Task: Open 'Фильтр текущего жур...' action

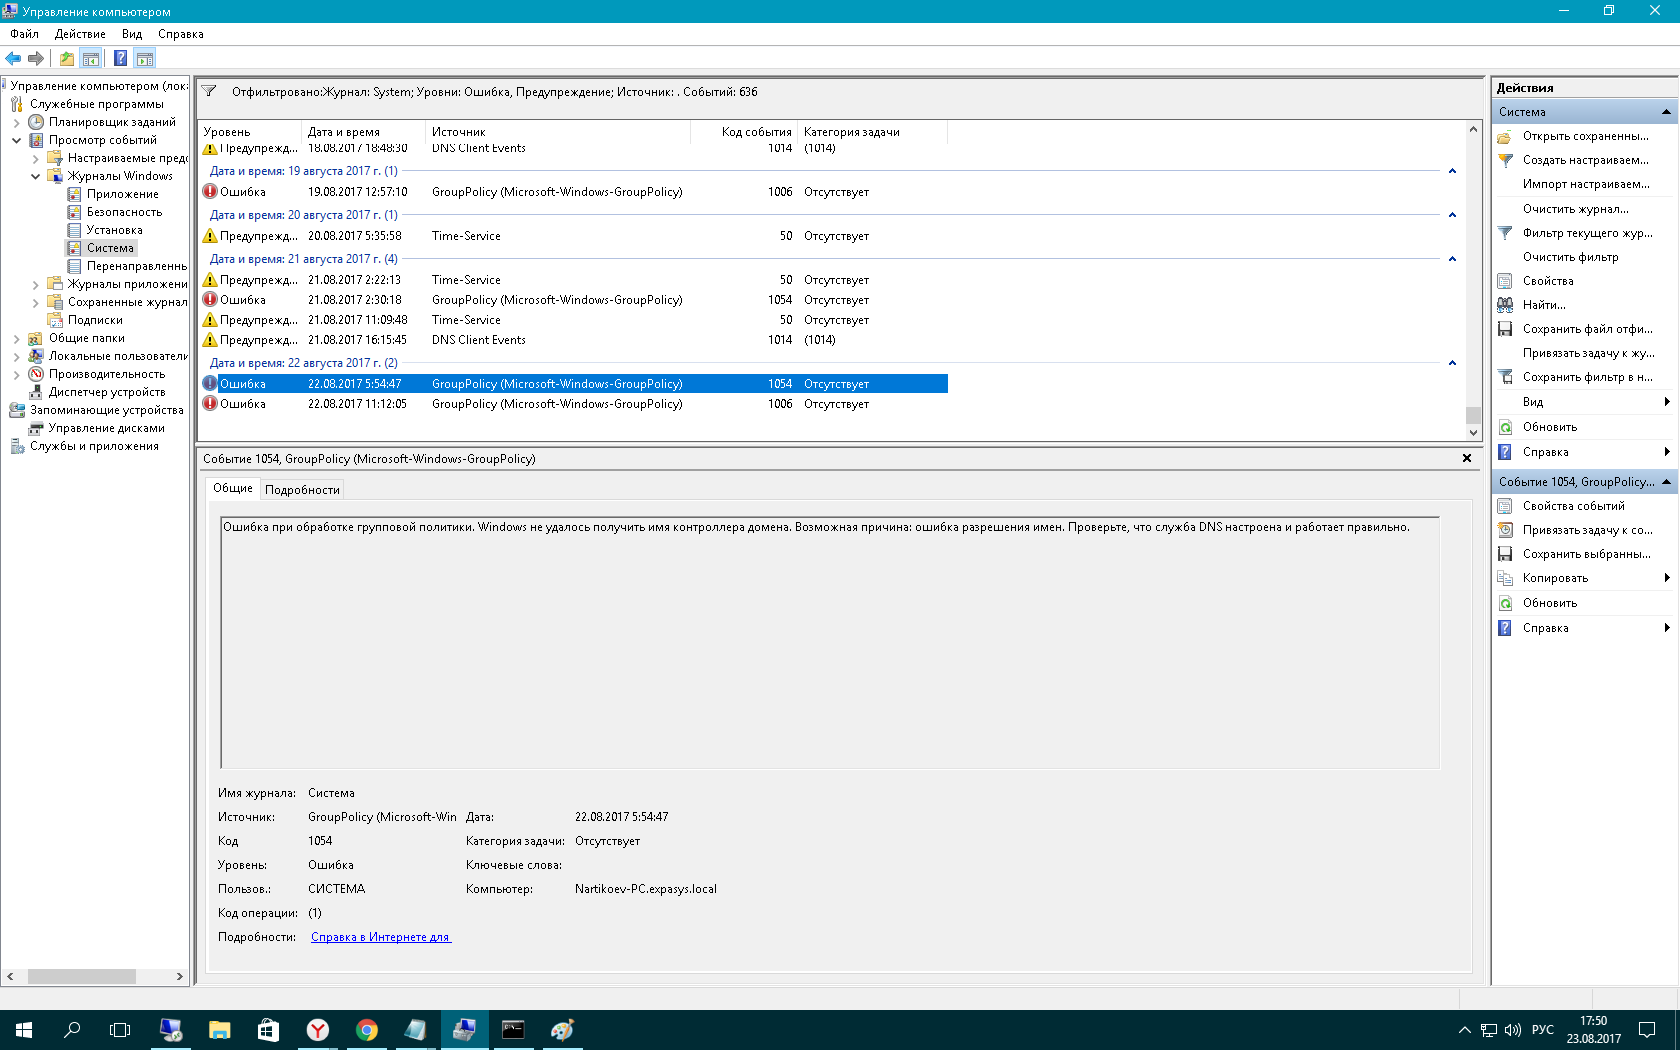Action: (1585, 233)
